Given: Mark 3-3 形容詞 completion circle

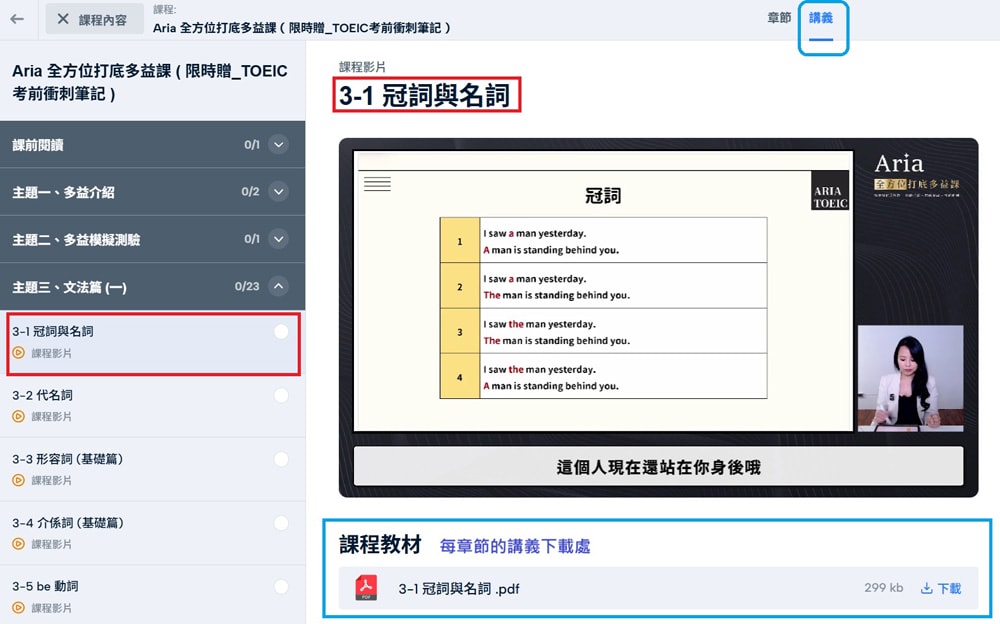Looking at the screenshot, I should pyautogui.click(x=281, y=459).
